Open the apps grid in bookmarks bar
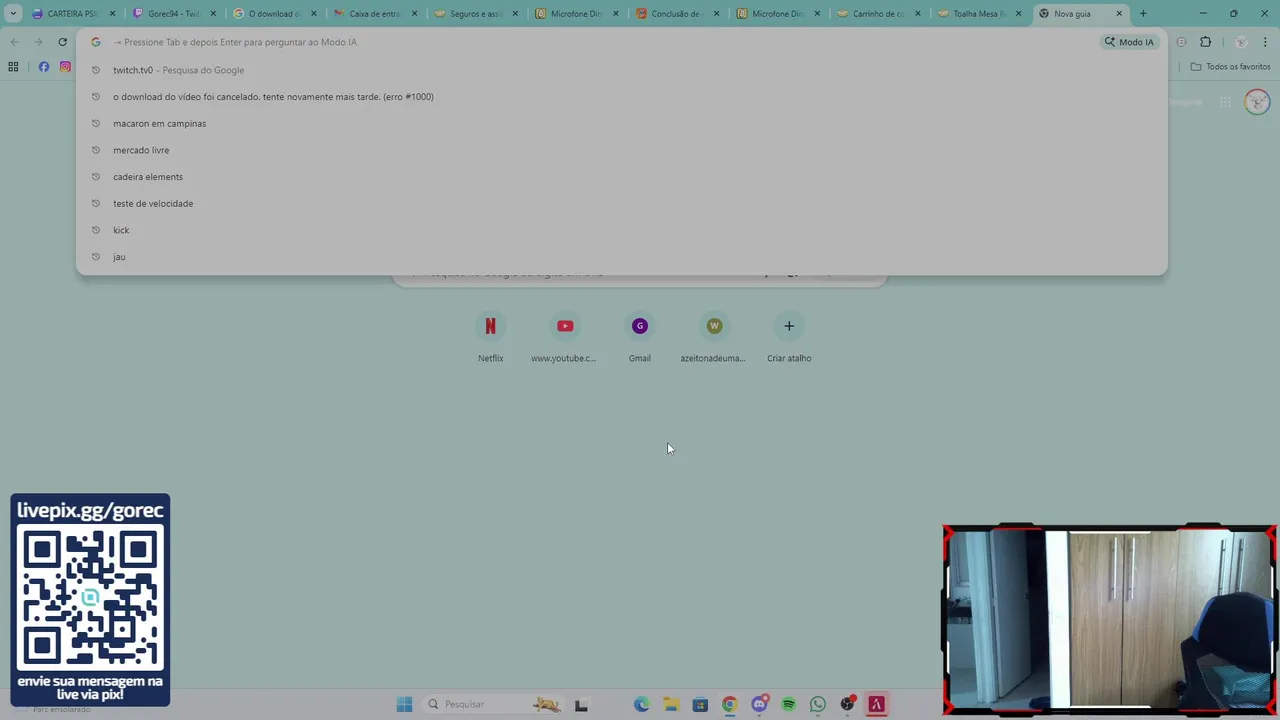 13,67
